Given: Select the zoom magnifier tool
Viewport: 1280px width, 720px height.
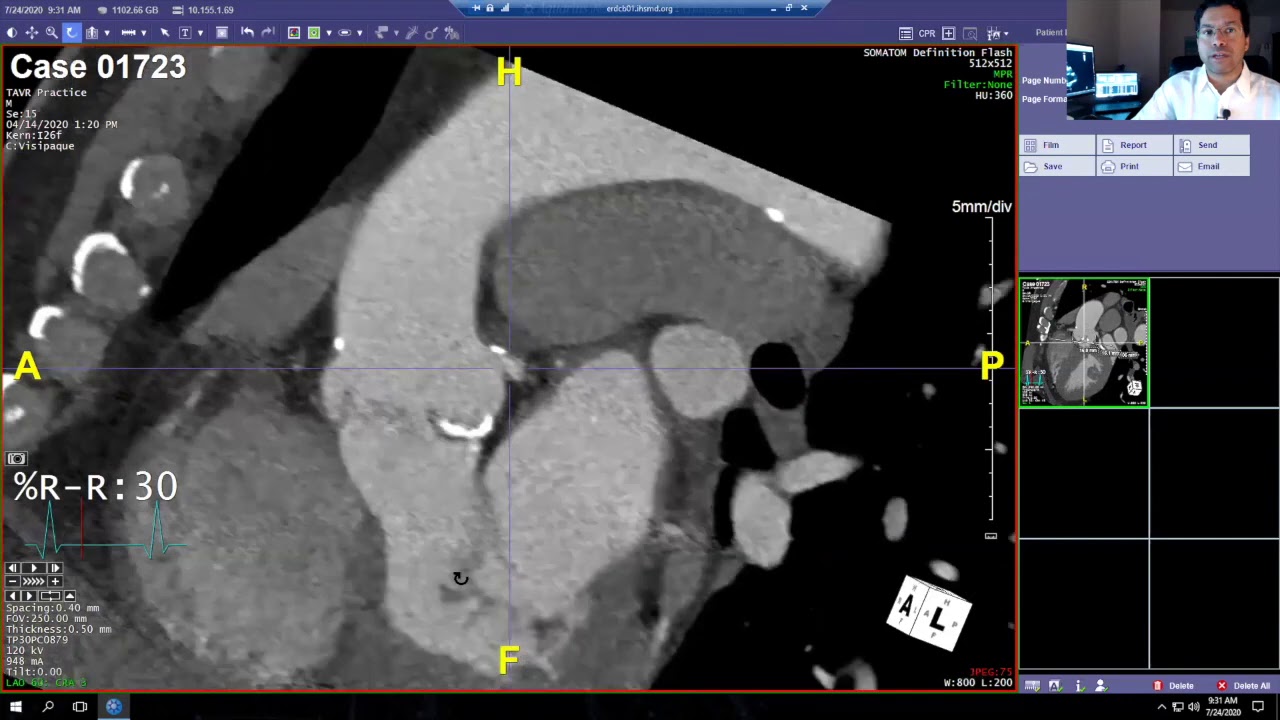Looking at the screenshot, I should 51,33.
